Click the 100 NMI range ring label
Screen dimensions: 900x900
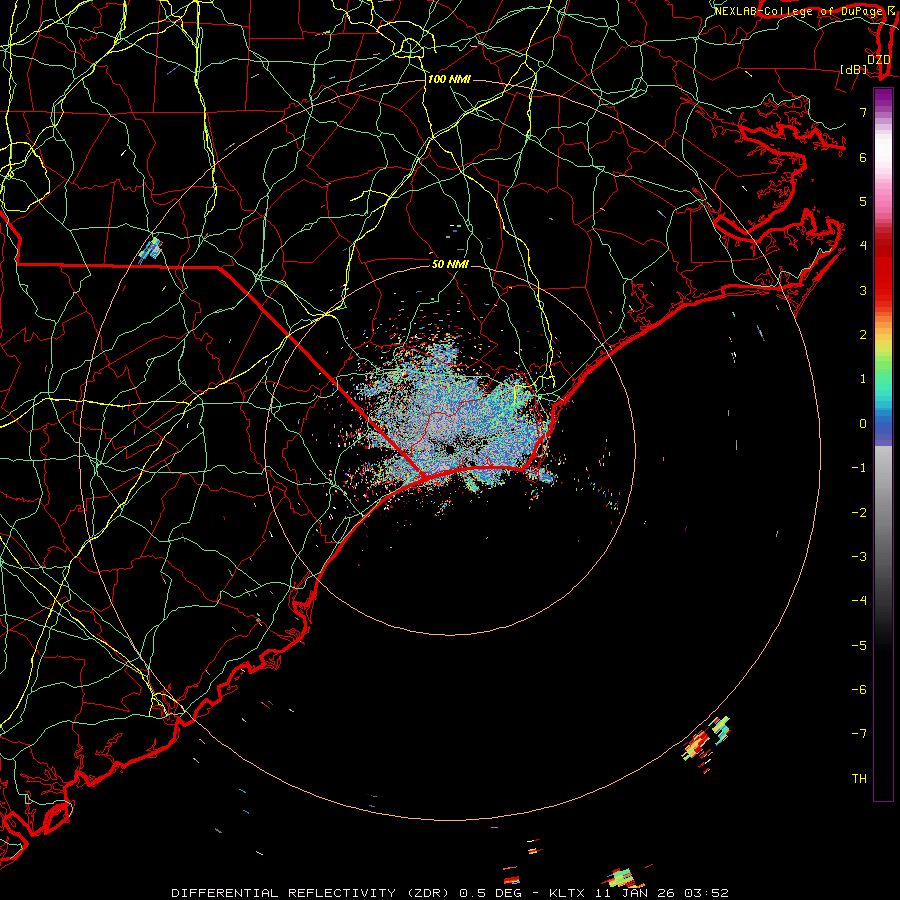point(449,79)
